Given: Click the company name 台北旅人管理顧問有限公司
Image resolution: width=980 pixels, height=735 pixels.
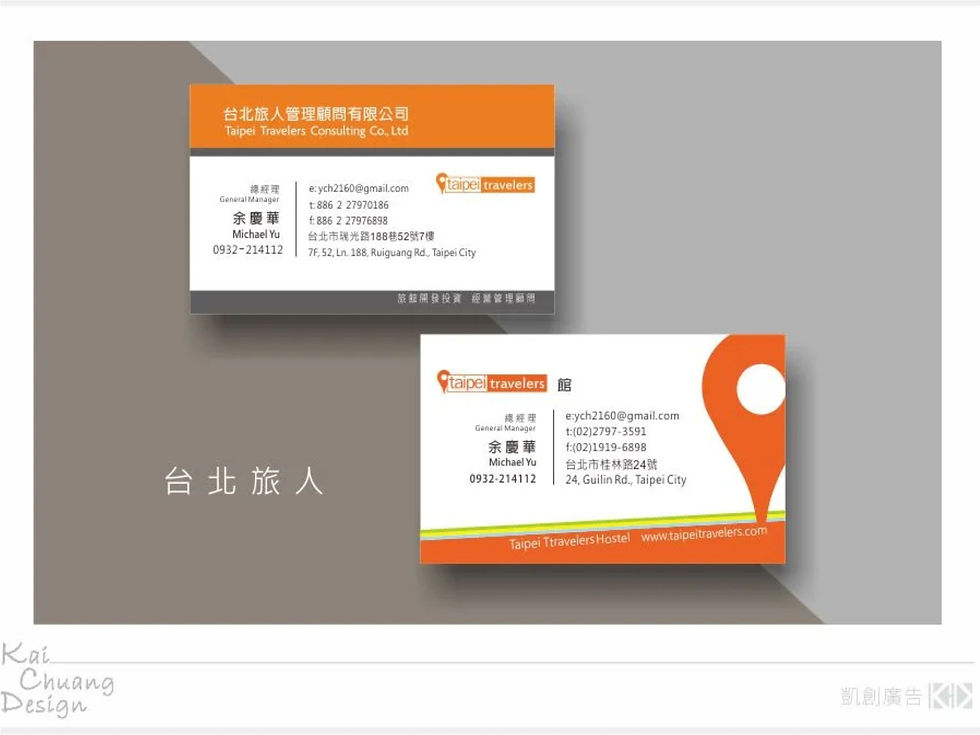Looking at the screenshot, I should pos(316,114).
